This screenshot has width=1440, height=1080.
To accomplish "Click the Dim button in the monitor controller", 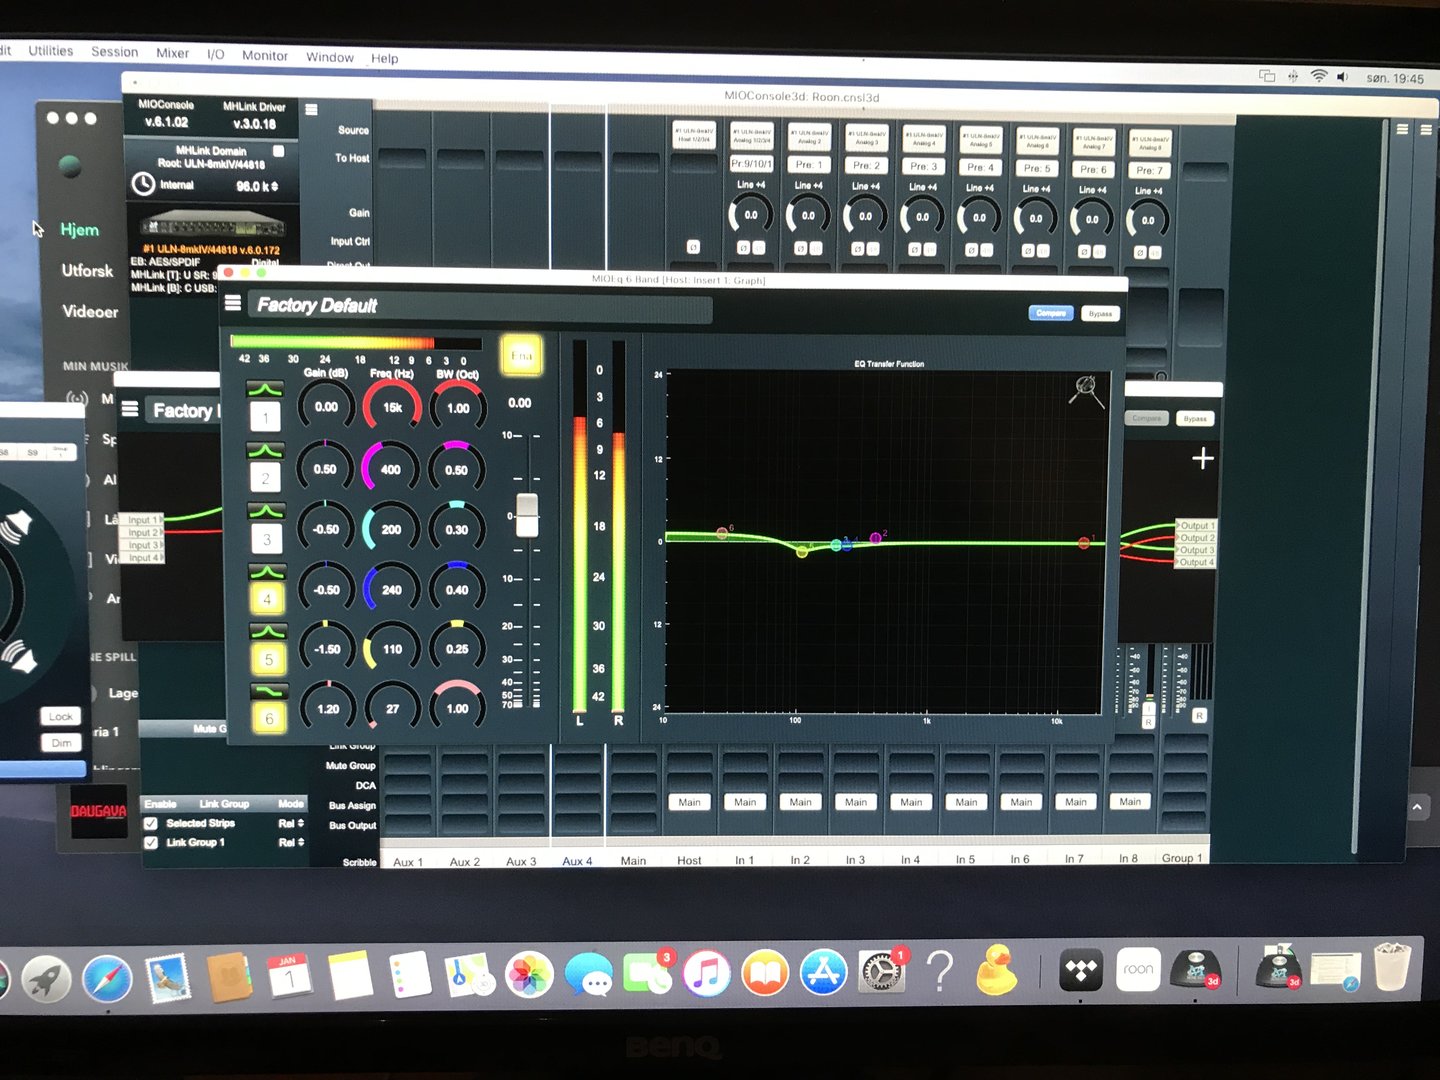I will pos(61,742).
